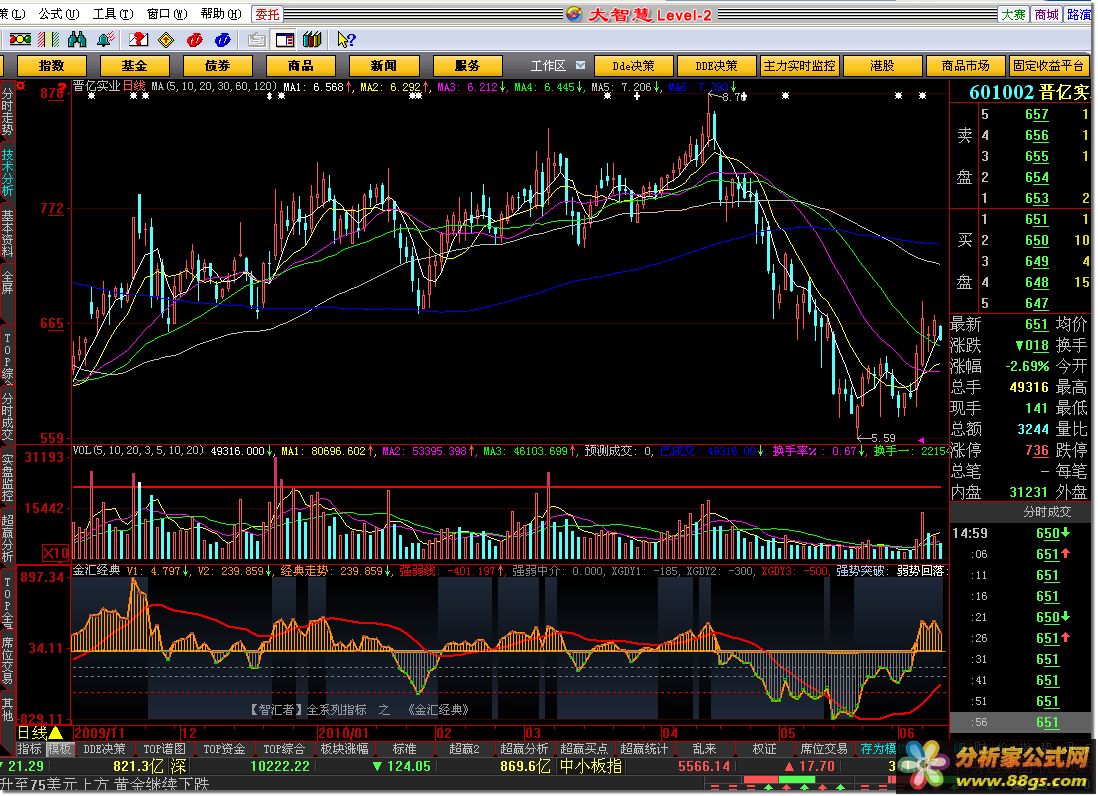Viewport: 1098px width, 796px height.
Task: Switch to the DDE决策 bottom tab
Action: [104, 749]
